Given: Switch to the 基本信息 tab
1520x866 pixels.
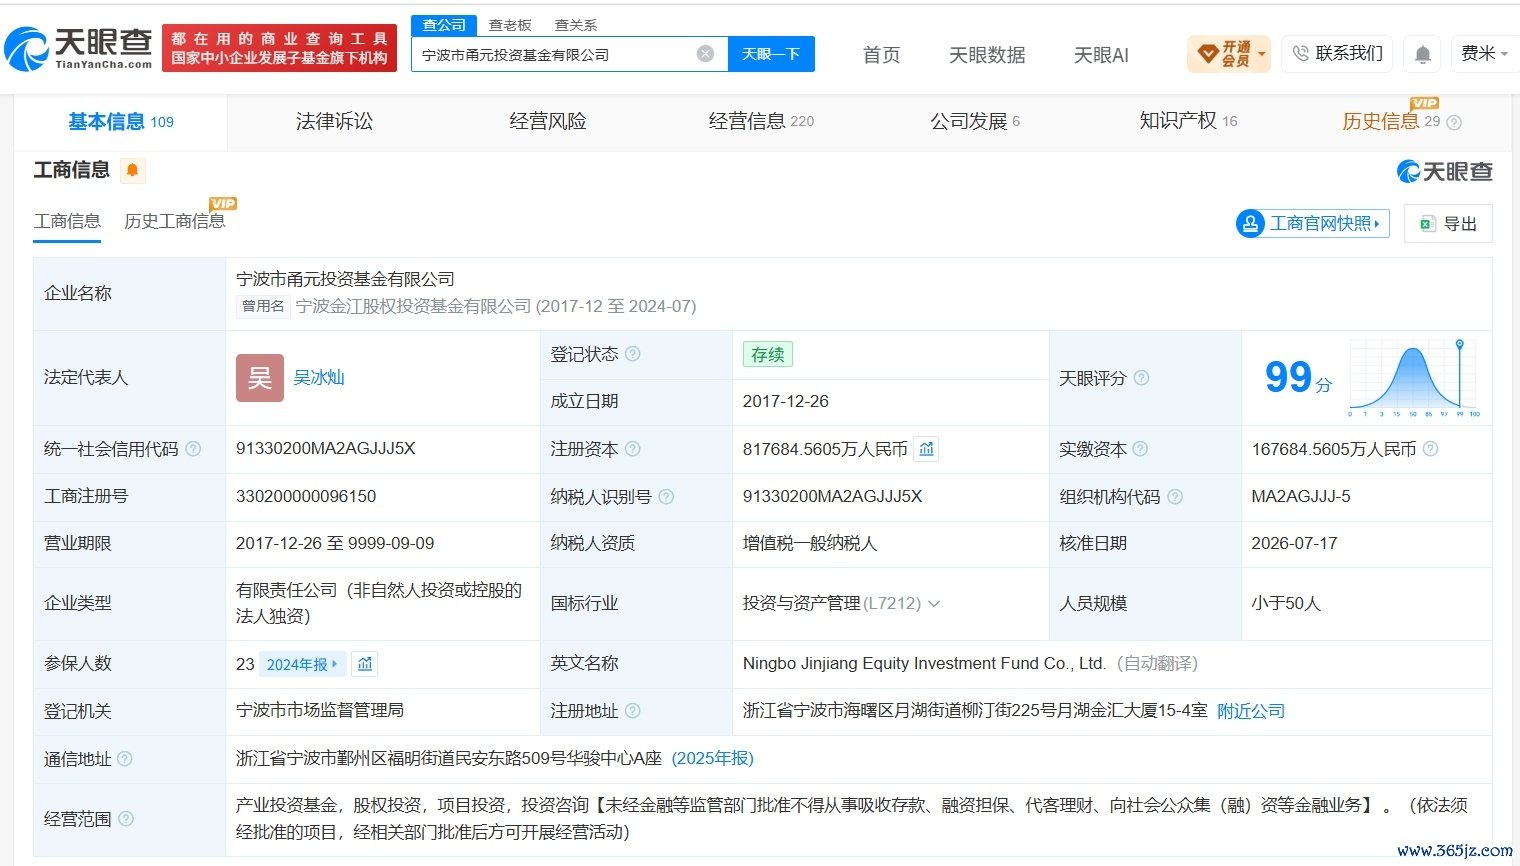Looking at the screenshot, I should 120,122.
